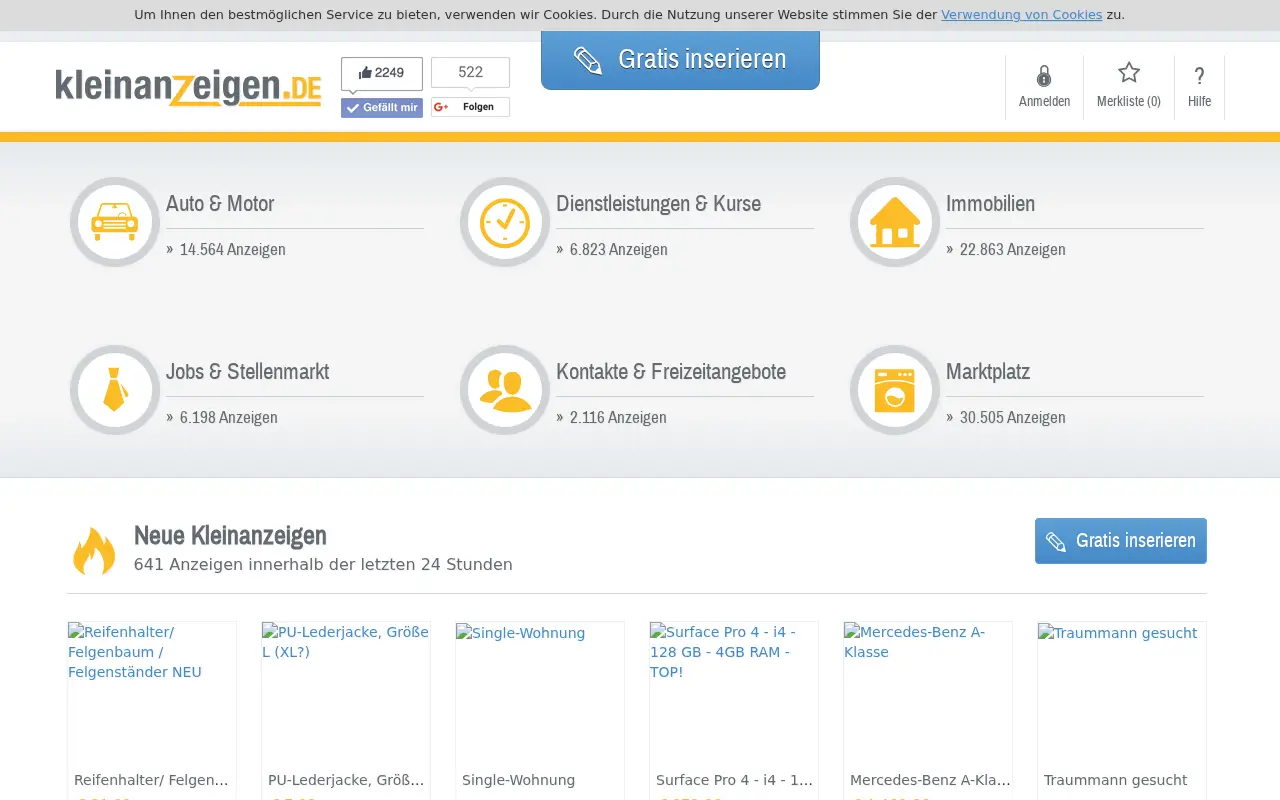The width and height of the screenshot is (1280, 800).
Task: Click the kleinanzeigen.de logo
Action: (x=188, y=88)
